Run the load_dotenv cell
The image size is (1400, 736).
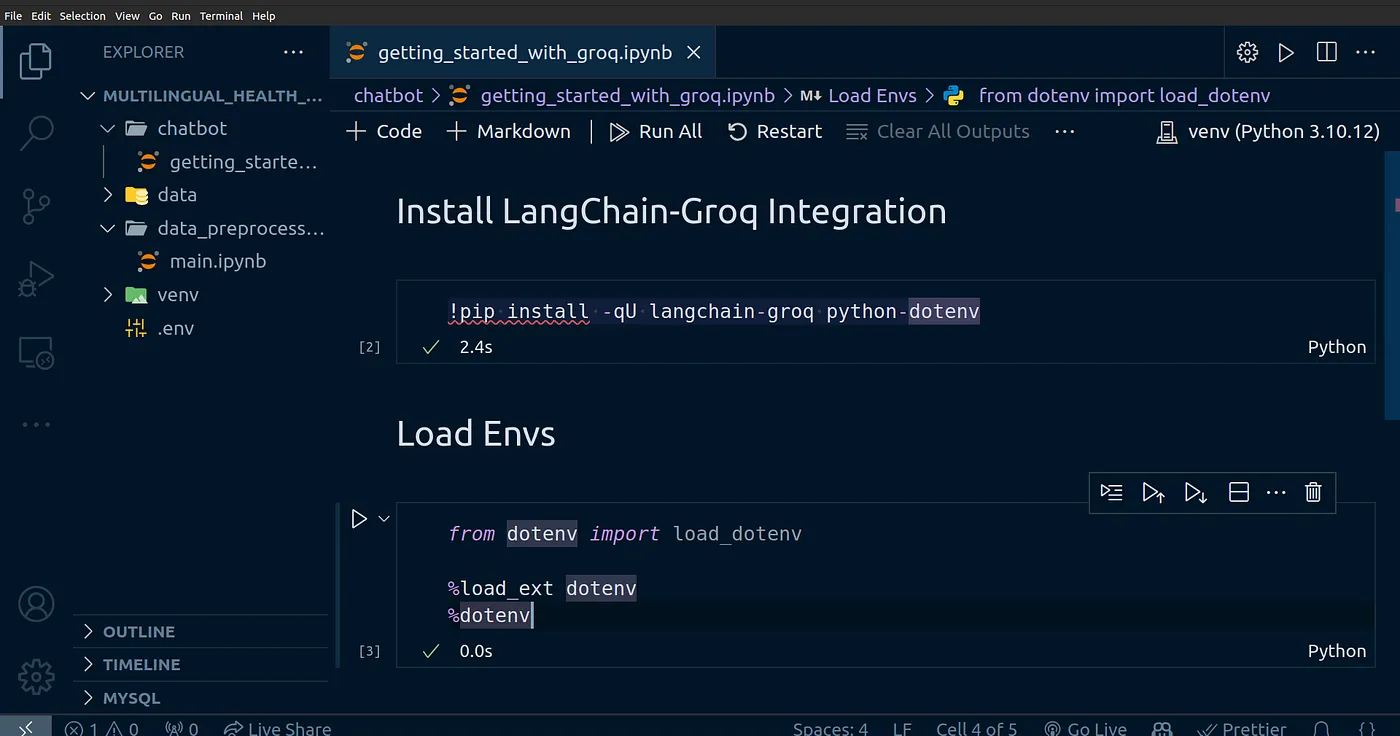359,519
